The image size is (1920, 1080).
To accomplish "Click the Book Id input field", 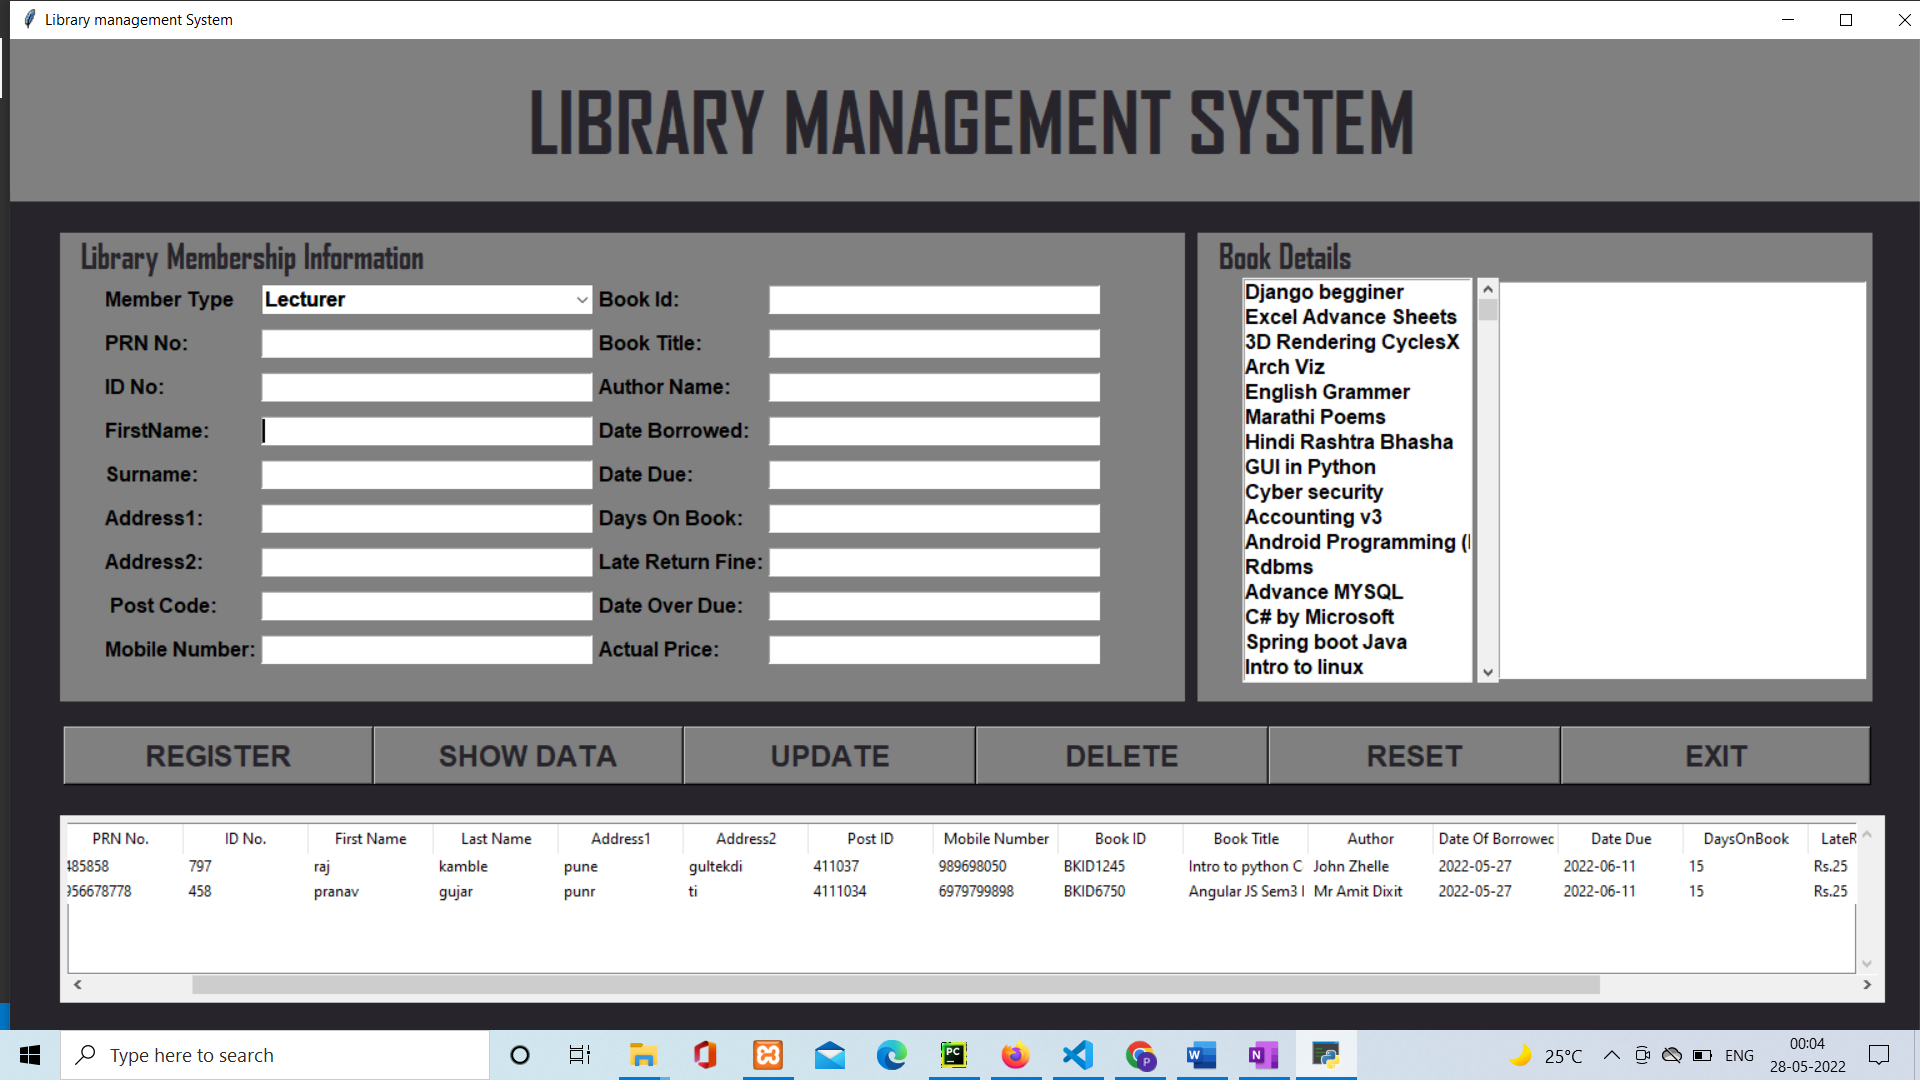I will pos(934,300).
